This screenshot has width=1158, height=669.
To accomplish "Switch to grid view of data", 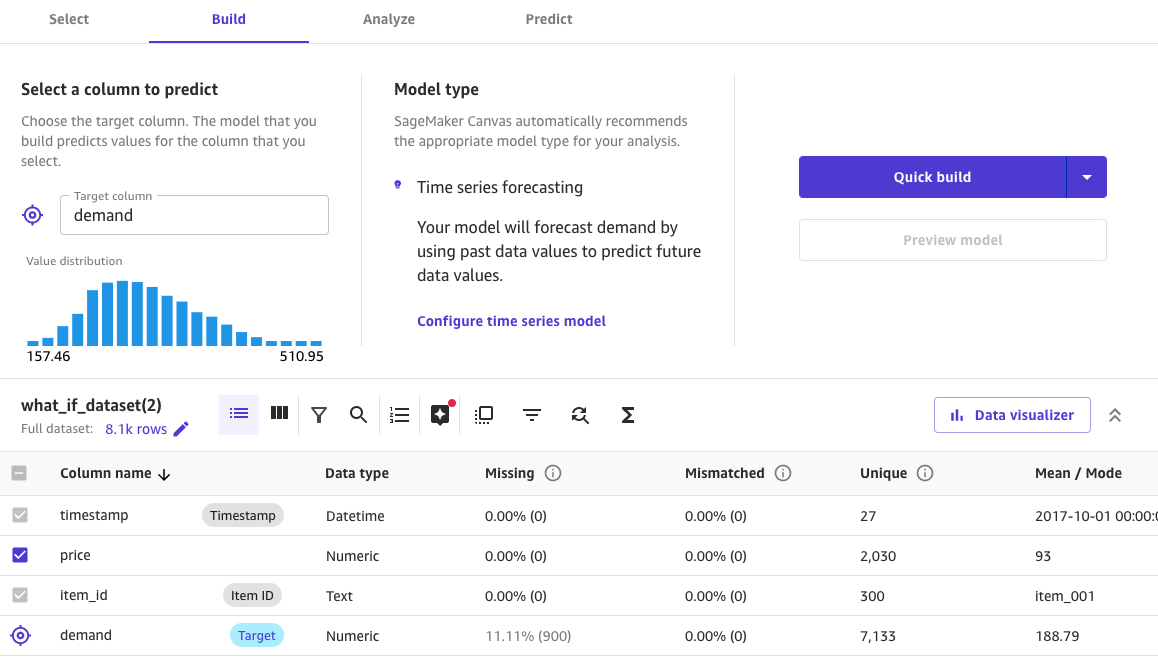I will click(280, 414).
